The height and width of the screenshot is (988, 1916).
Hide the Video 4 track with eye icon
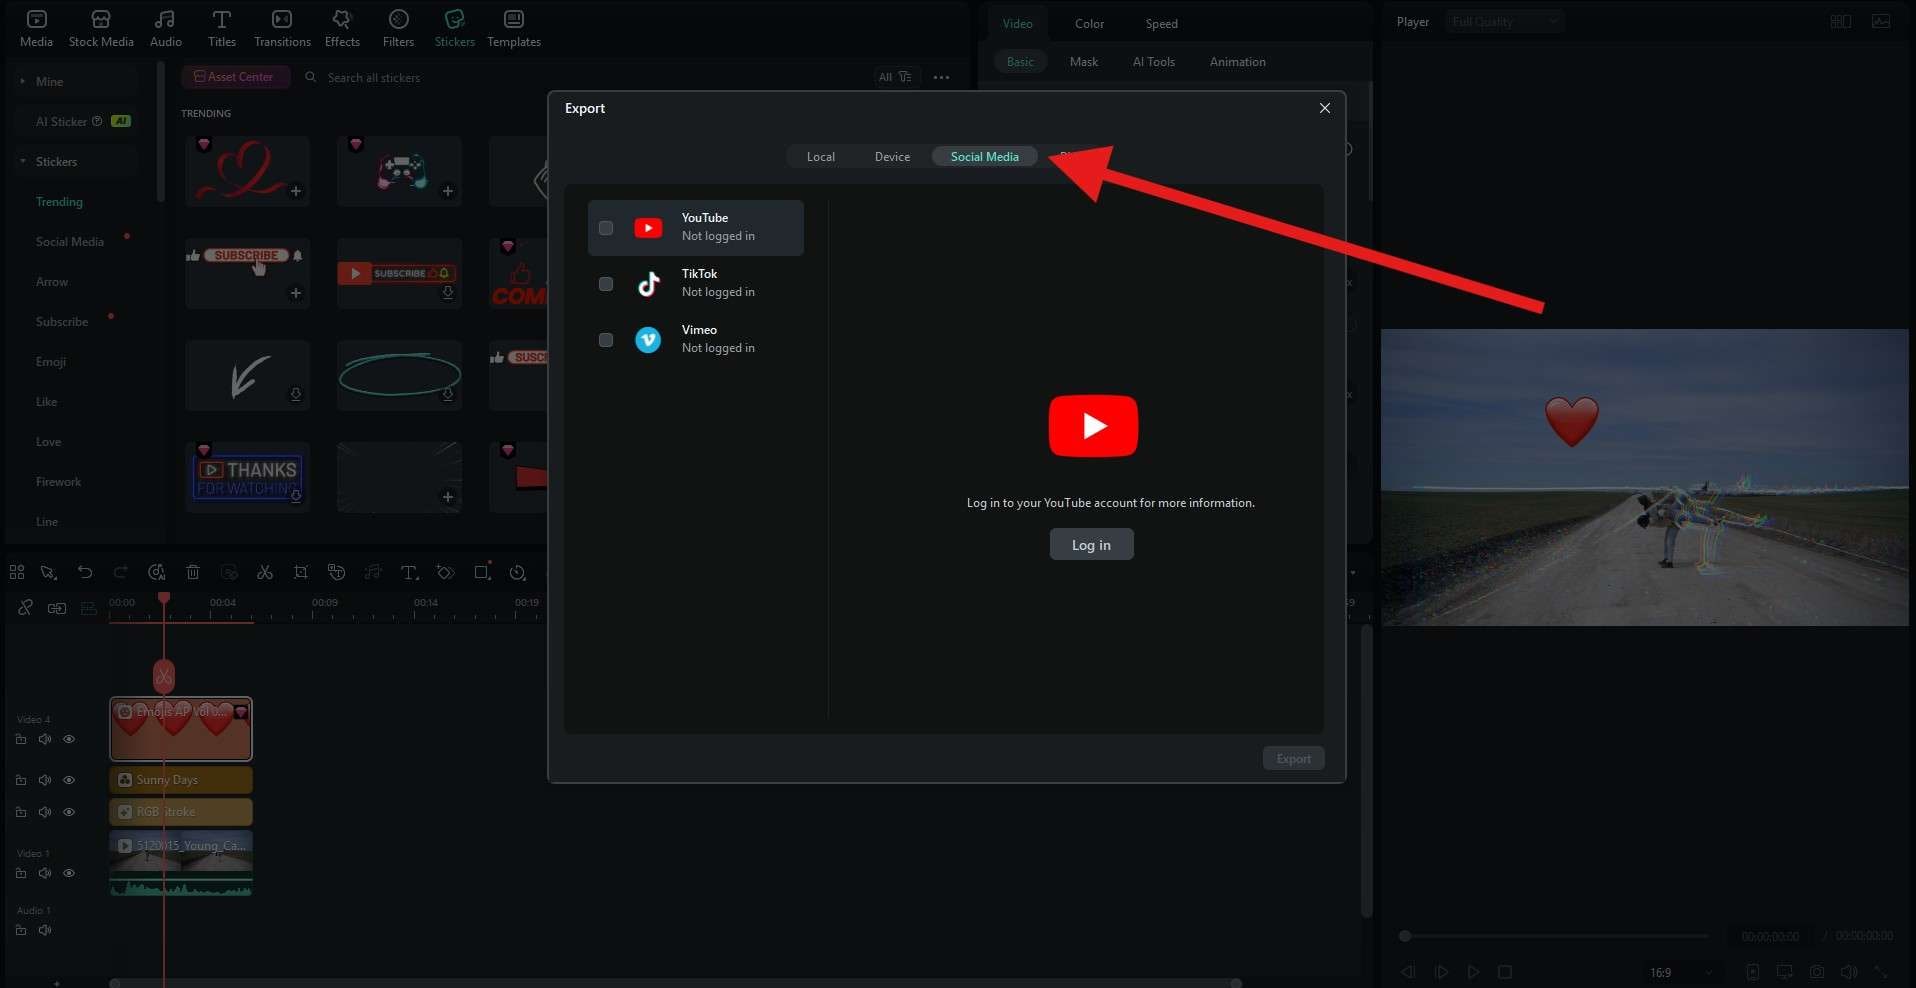(69, 739)
